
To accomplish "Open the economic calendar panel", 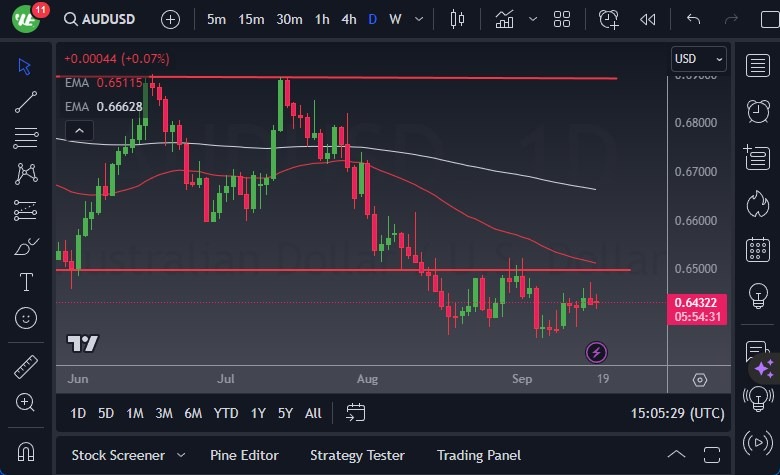I will coord(757,250).
